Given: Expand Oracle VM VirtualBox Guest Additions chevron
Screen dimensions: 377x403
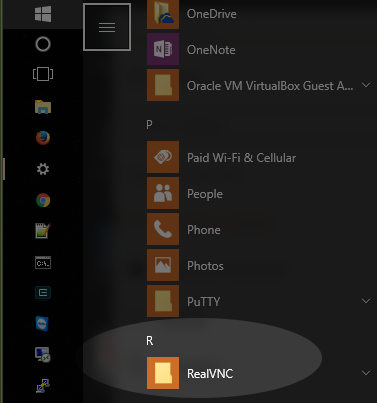Looking at the screenshot, I should point(366,85).
